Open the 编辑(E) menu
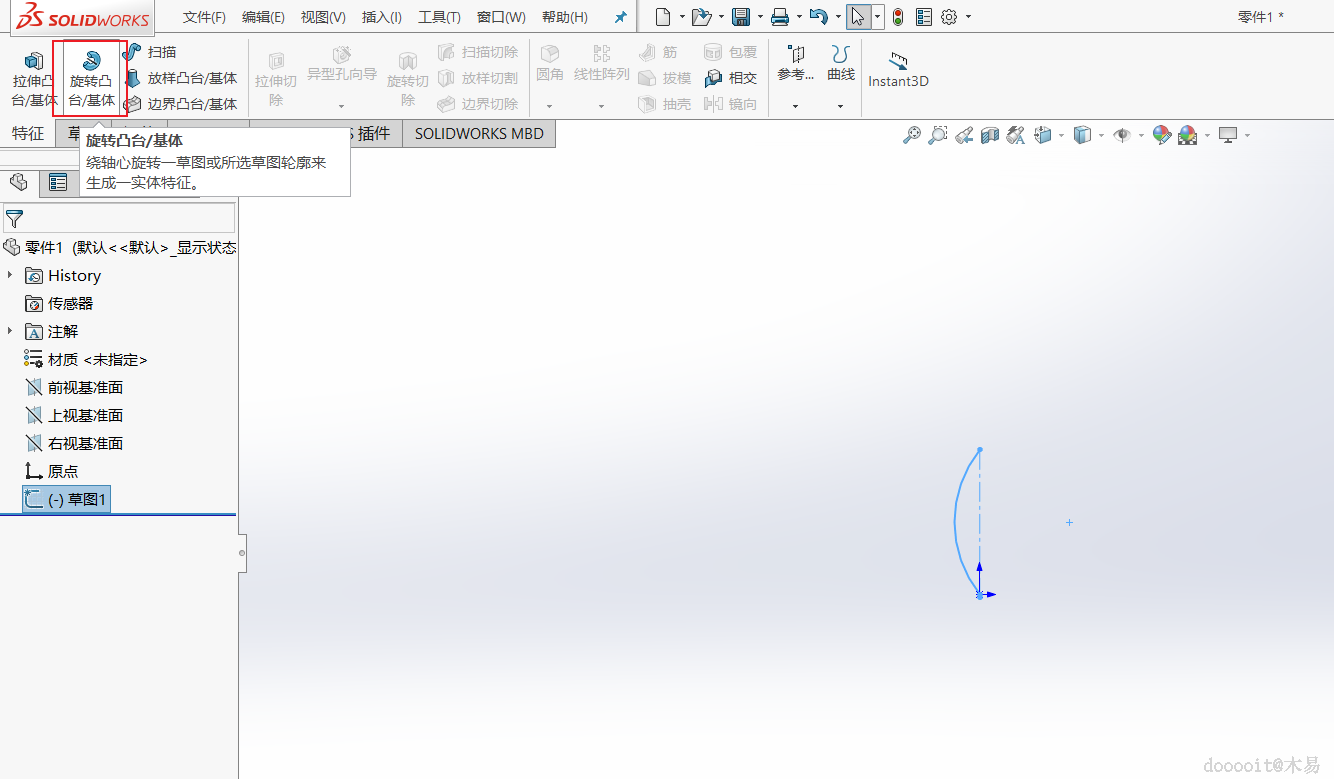The width and height of the screenshot is (1334, 779). click(263, 17)
